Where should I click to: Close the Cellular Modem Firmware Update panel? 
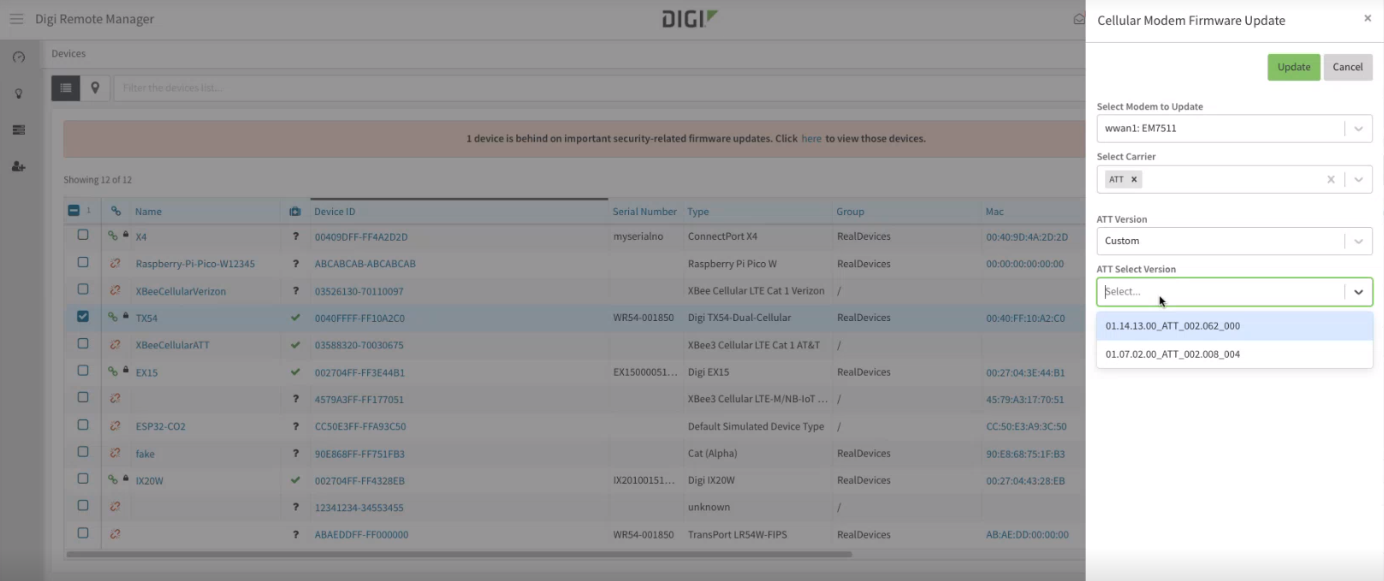click(x=1367, y=19)
